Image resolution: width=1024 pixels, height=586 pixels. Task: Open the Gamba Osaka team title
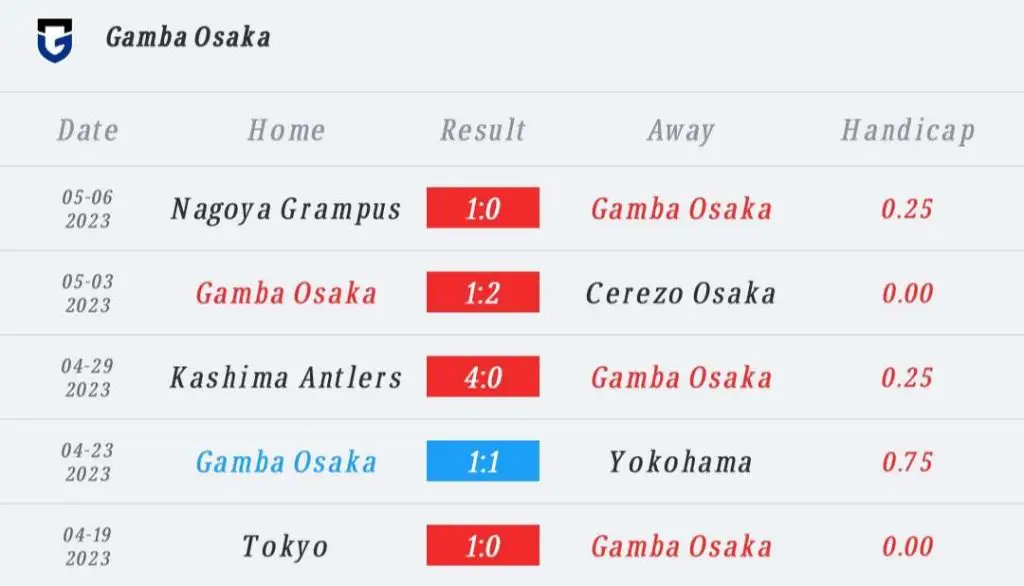pos(188,37)
